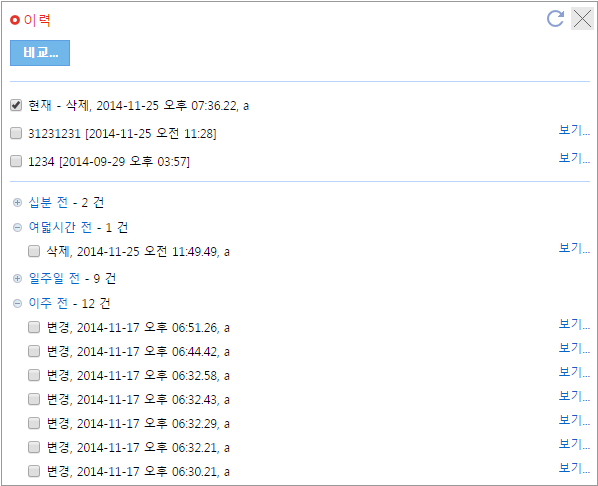Click the 일주일 전 group label
The image size is (598, 486).
54,278
